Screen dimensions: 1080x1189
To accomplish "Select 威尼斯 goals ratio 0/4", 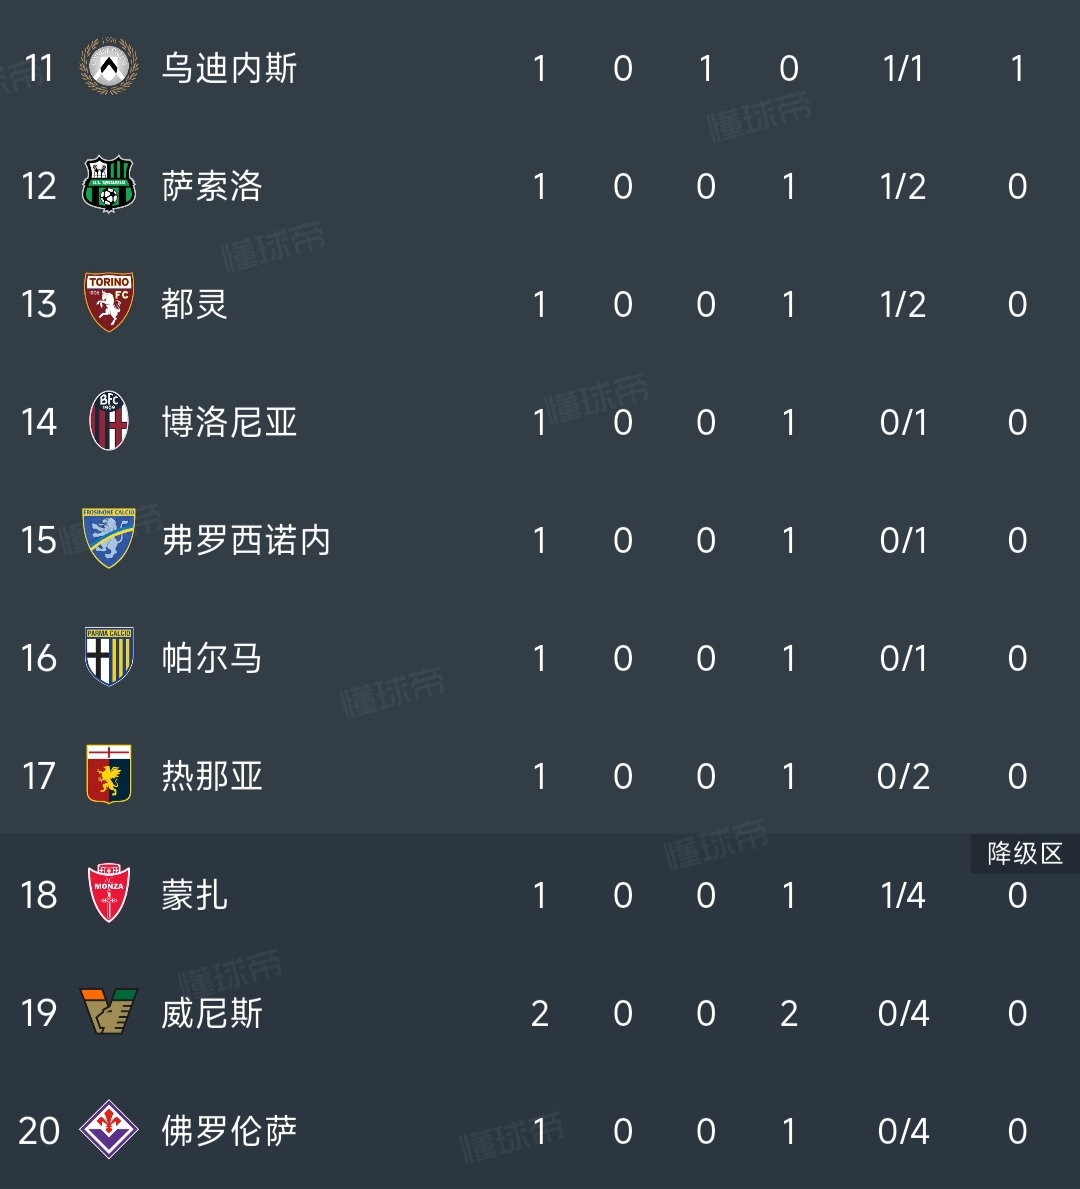I will click(903, 1013).
